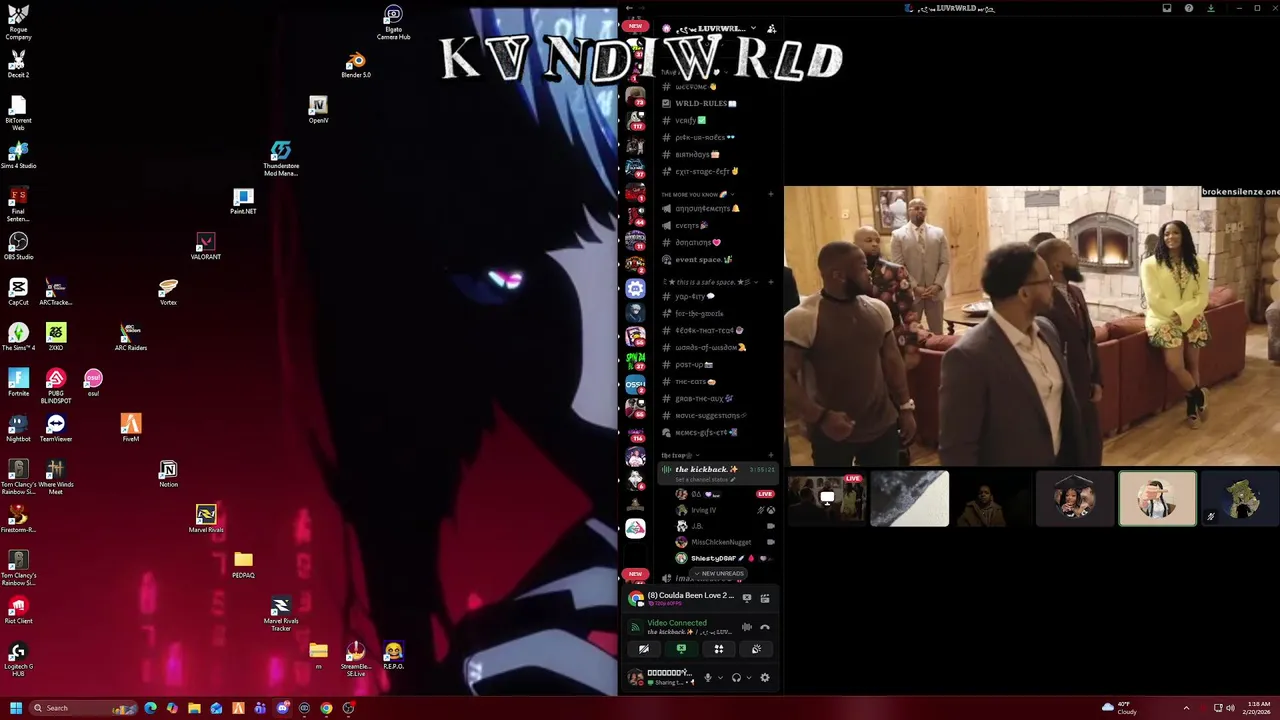Open FiveM desktop shortcut
The width and height of the screenshot is (1280, 720).
click(131, 428)
